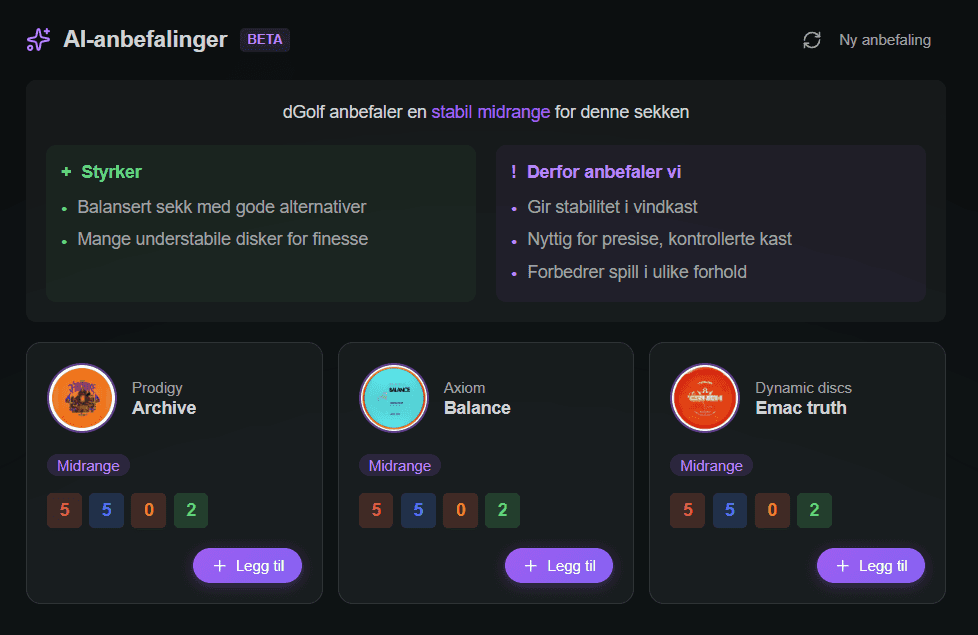Click the orange turn 0 swatch on Archive
This screenshot has width=978, height=635.
click(148, 510)
